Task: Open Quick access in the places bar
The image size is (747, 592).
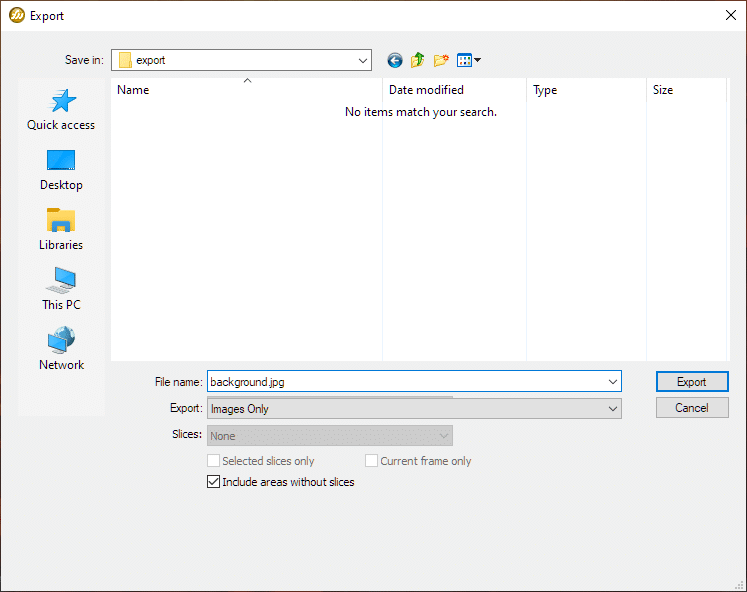Action: [x=61, y=110]
